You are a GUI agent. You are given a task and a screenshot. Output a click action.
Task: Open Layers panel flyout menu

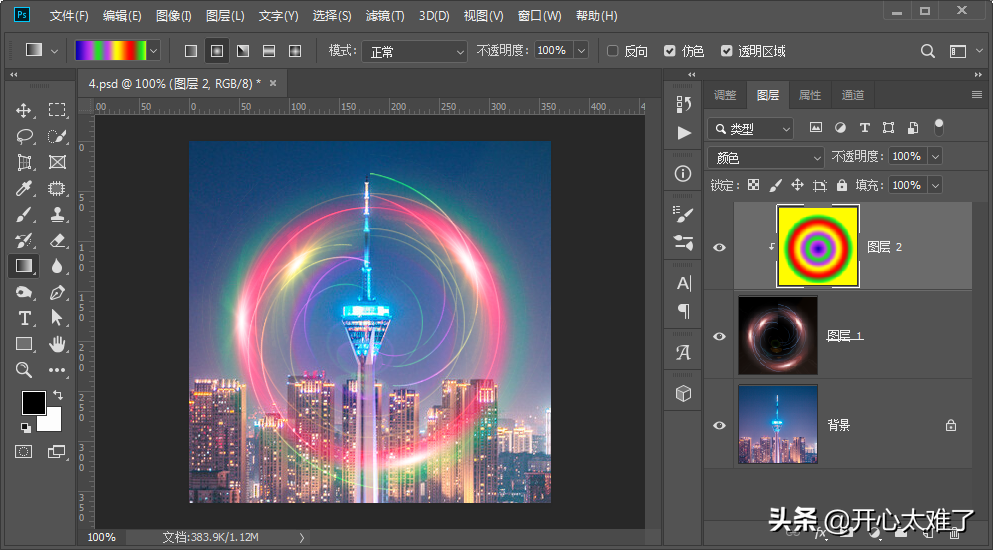[977, 95]
